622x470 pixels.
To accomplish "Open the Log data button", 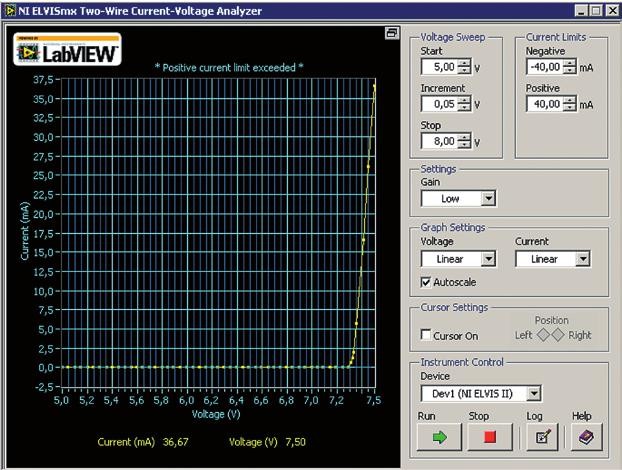I will pyautogui.click(x=542, y=437).
